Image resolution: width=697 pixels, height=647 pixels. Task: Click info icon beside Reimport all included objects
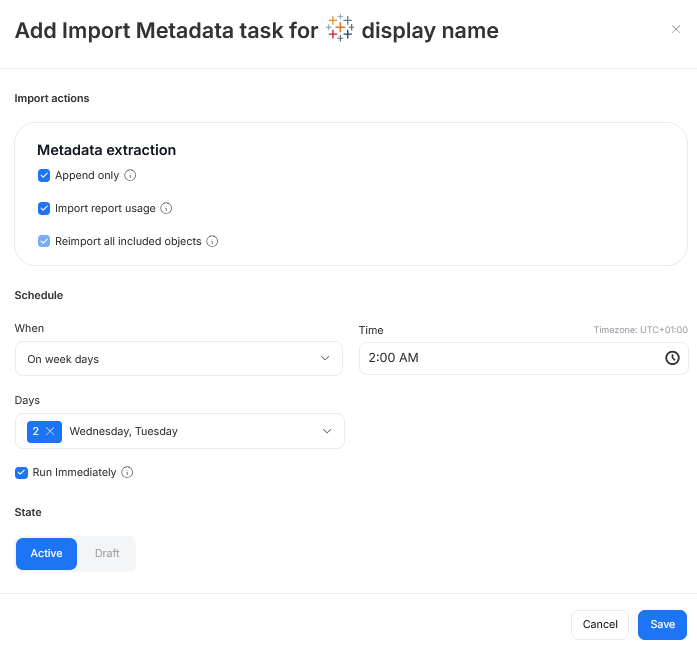pos(212,242)
